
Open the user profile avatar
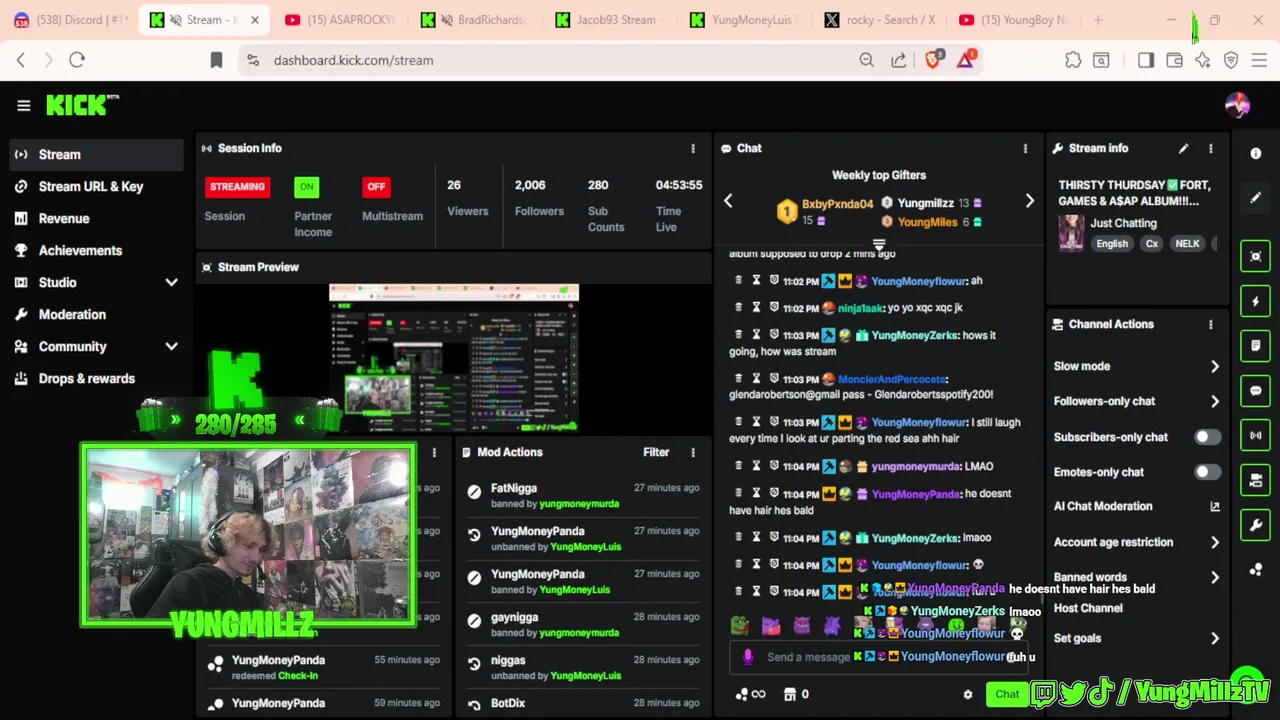1237,105
